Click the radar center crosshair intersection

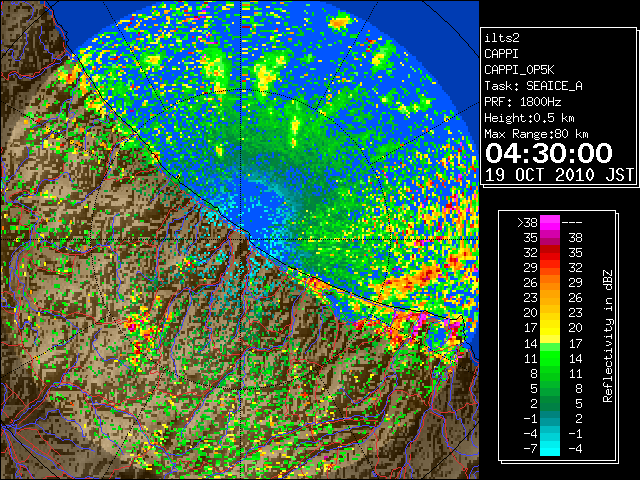[x=242, y=239]
